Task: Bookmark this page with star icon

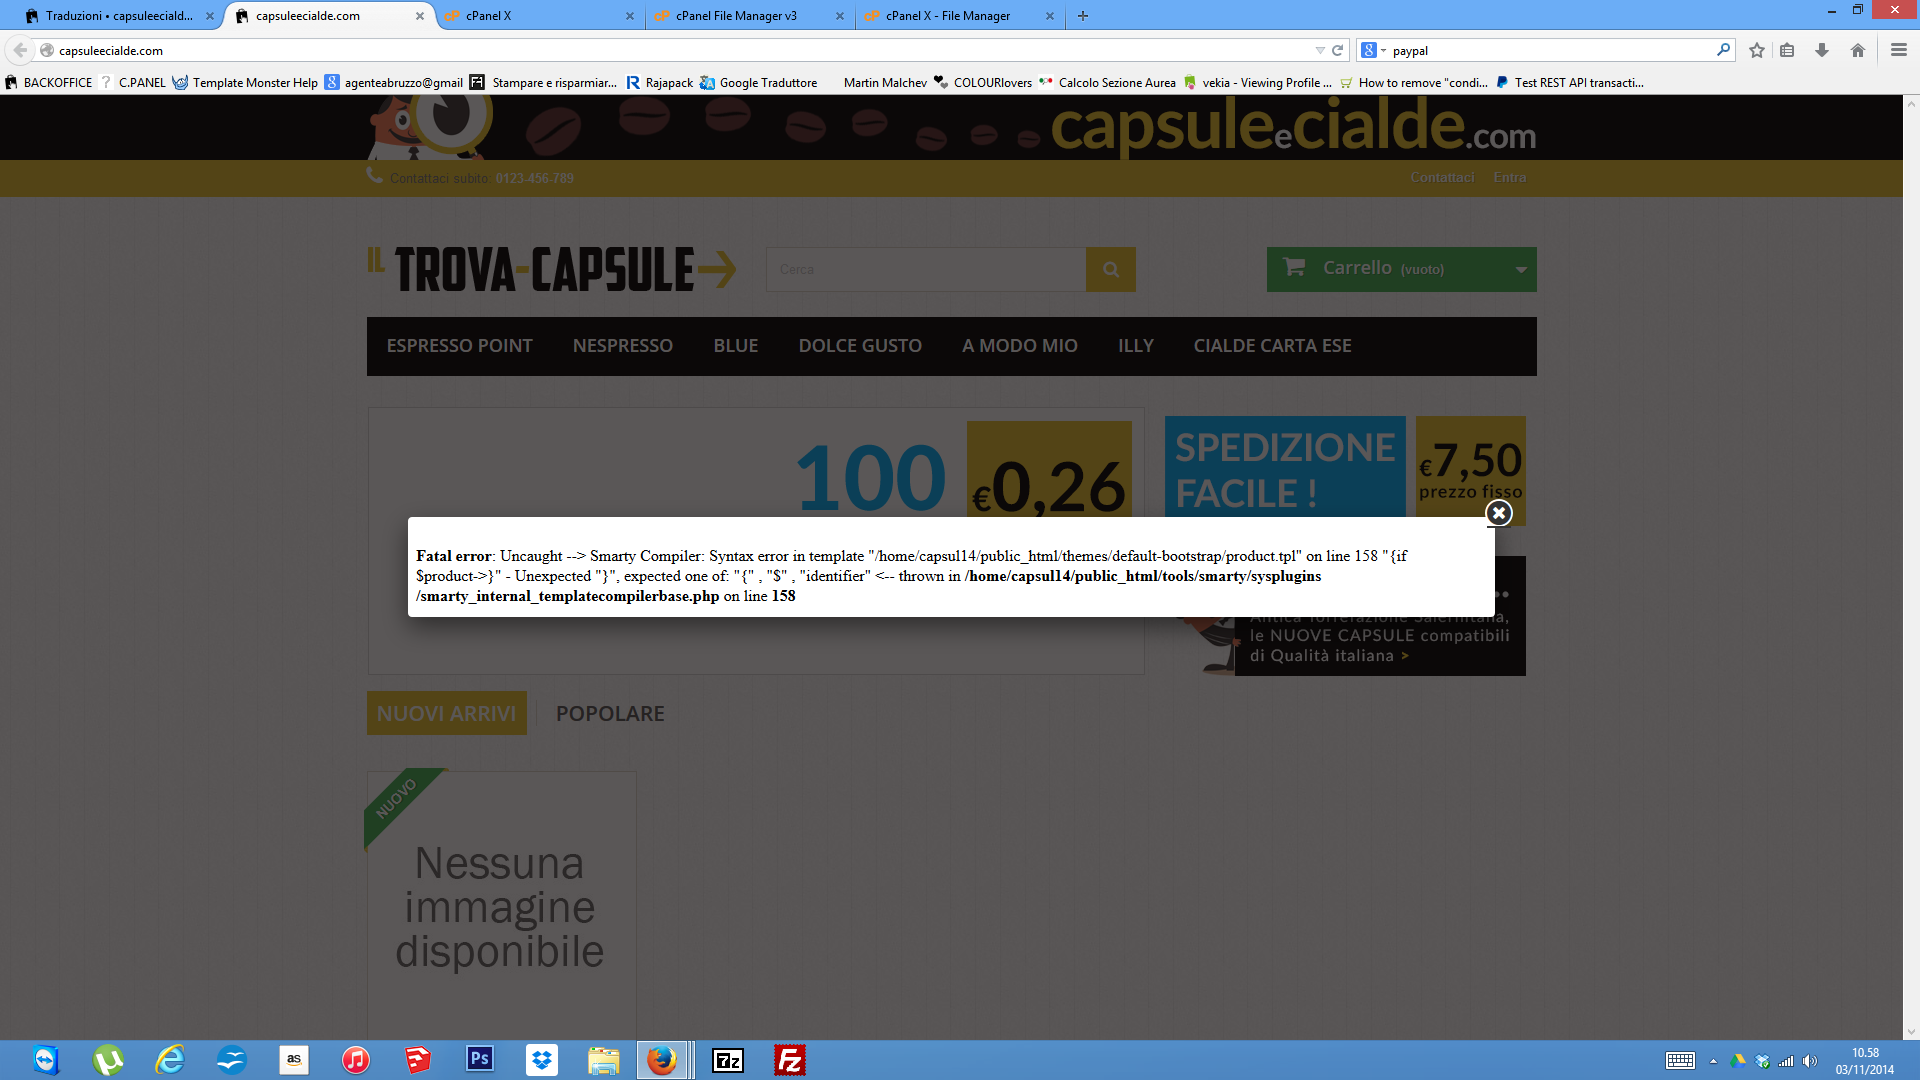Action: (x=1756, y=50)
